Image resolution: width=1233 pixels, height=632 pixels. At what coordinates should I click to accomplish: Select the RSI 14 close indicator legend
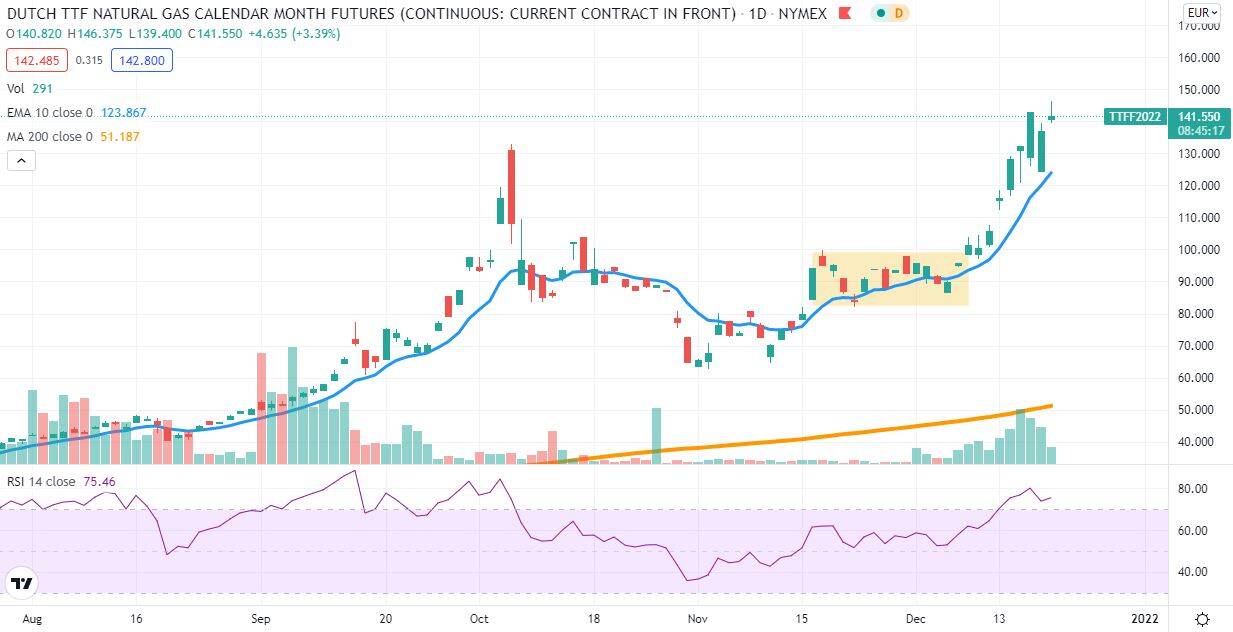62,481
